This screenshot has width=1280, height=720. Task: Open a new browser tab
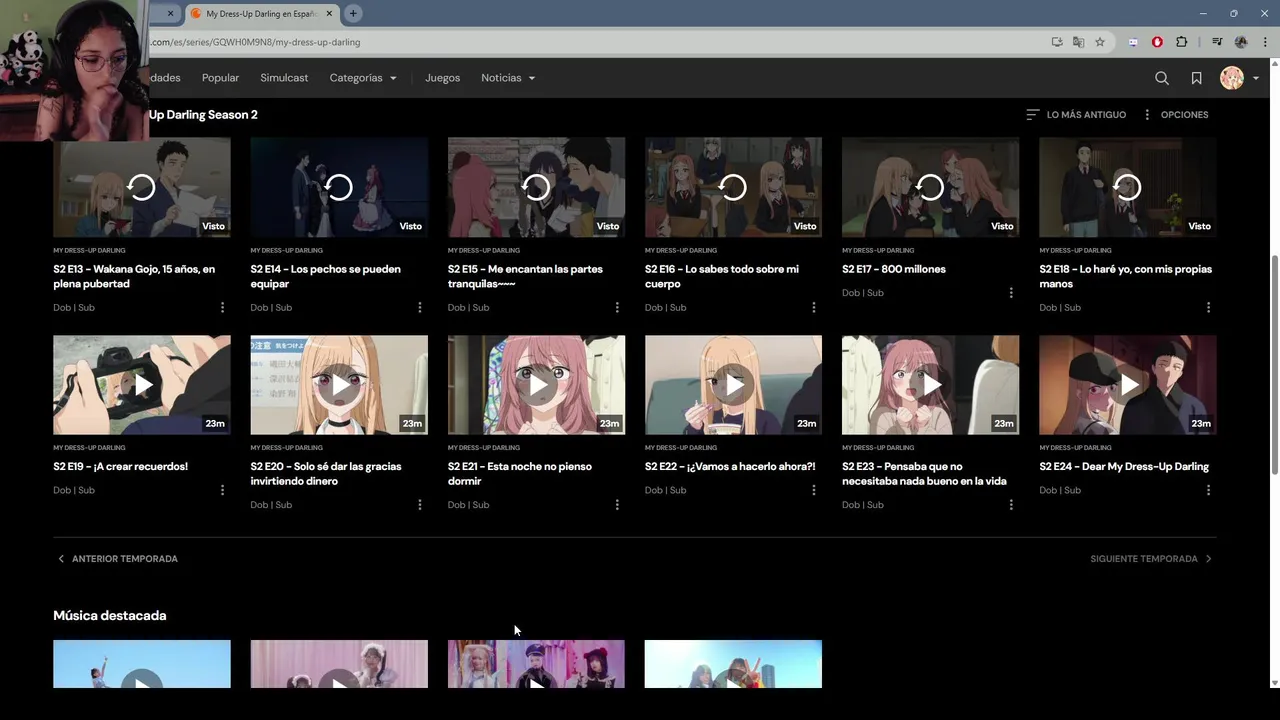[353, 14]
